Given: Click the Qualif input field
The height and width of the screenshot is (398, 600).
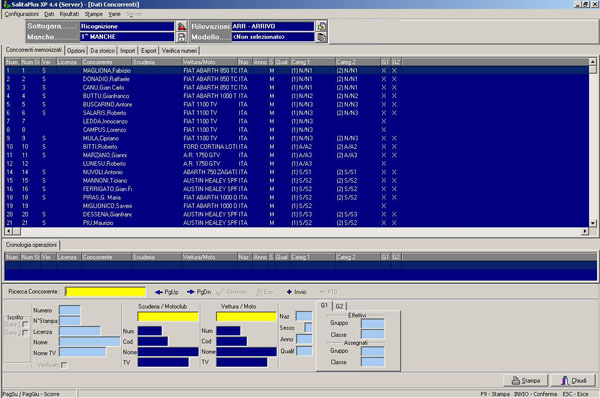Looking at the screenshot, I should [x=304, y=351].
